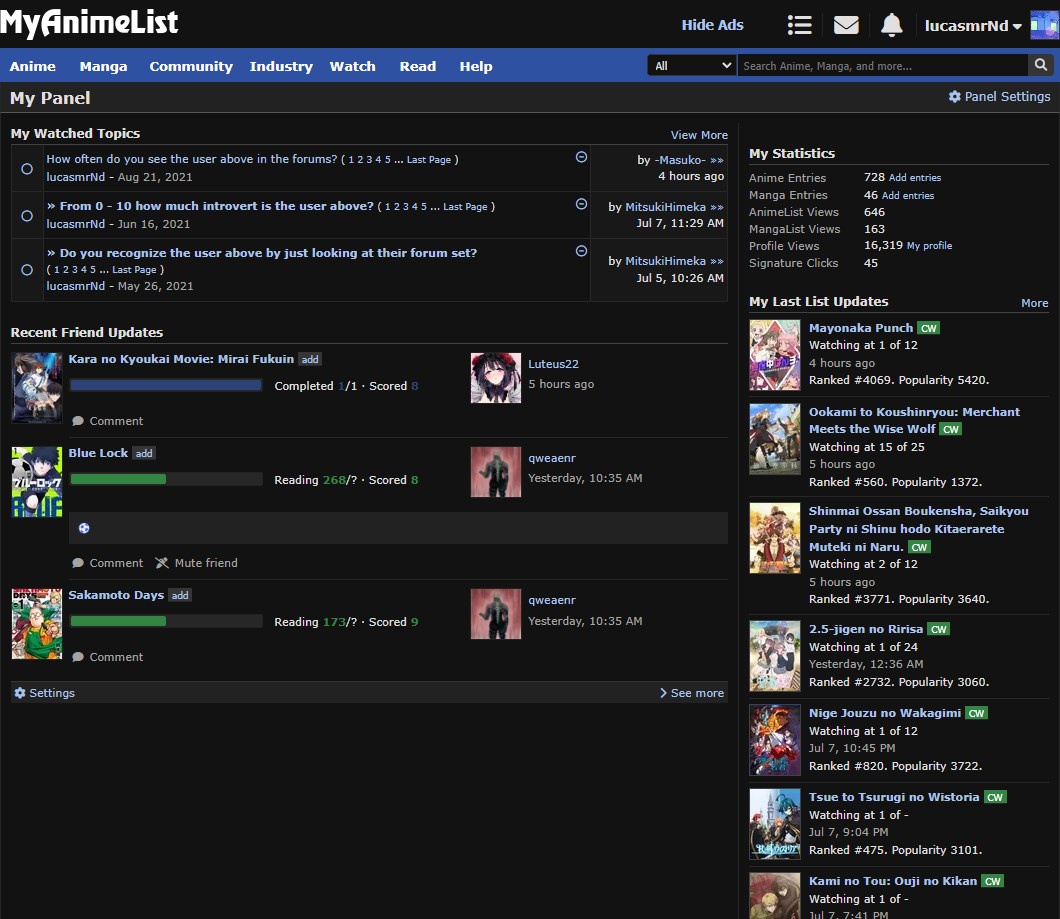This screenshot has width=1060, height=919.
Task: Open the Community menu
Action: pyautogui.click(x=191, y=66)
